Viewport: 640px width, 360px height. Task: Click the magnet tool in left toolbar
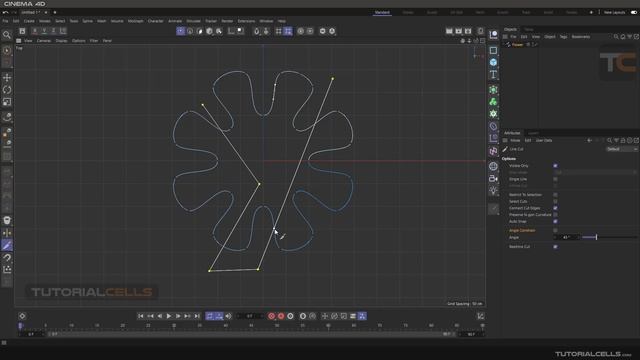coord(7,258)
